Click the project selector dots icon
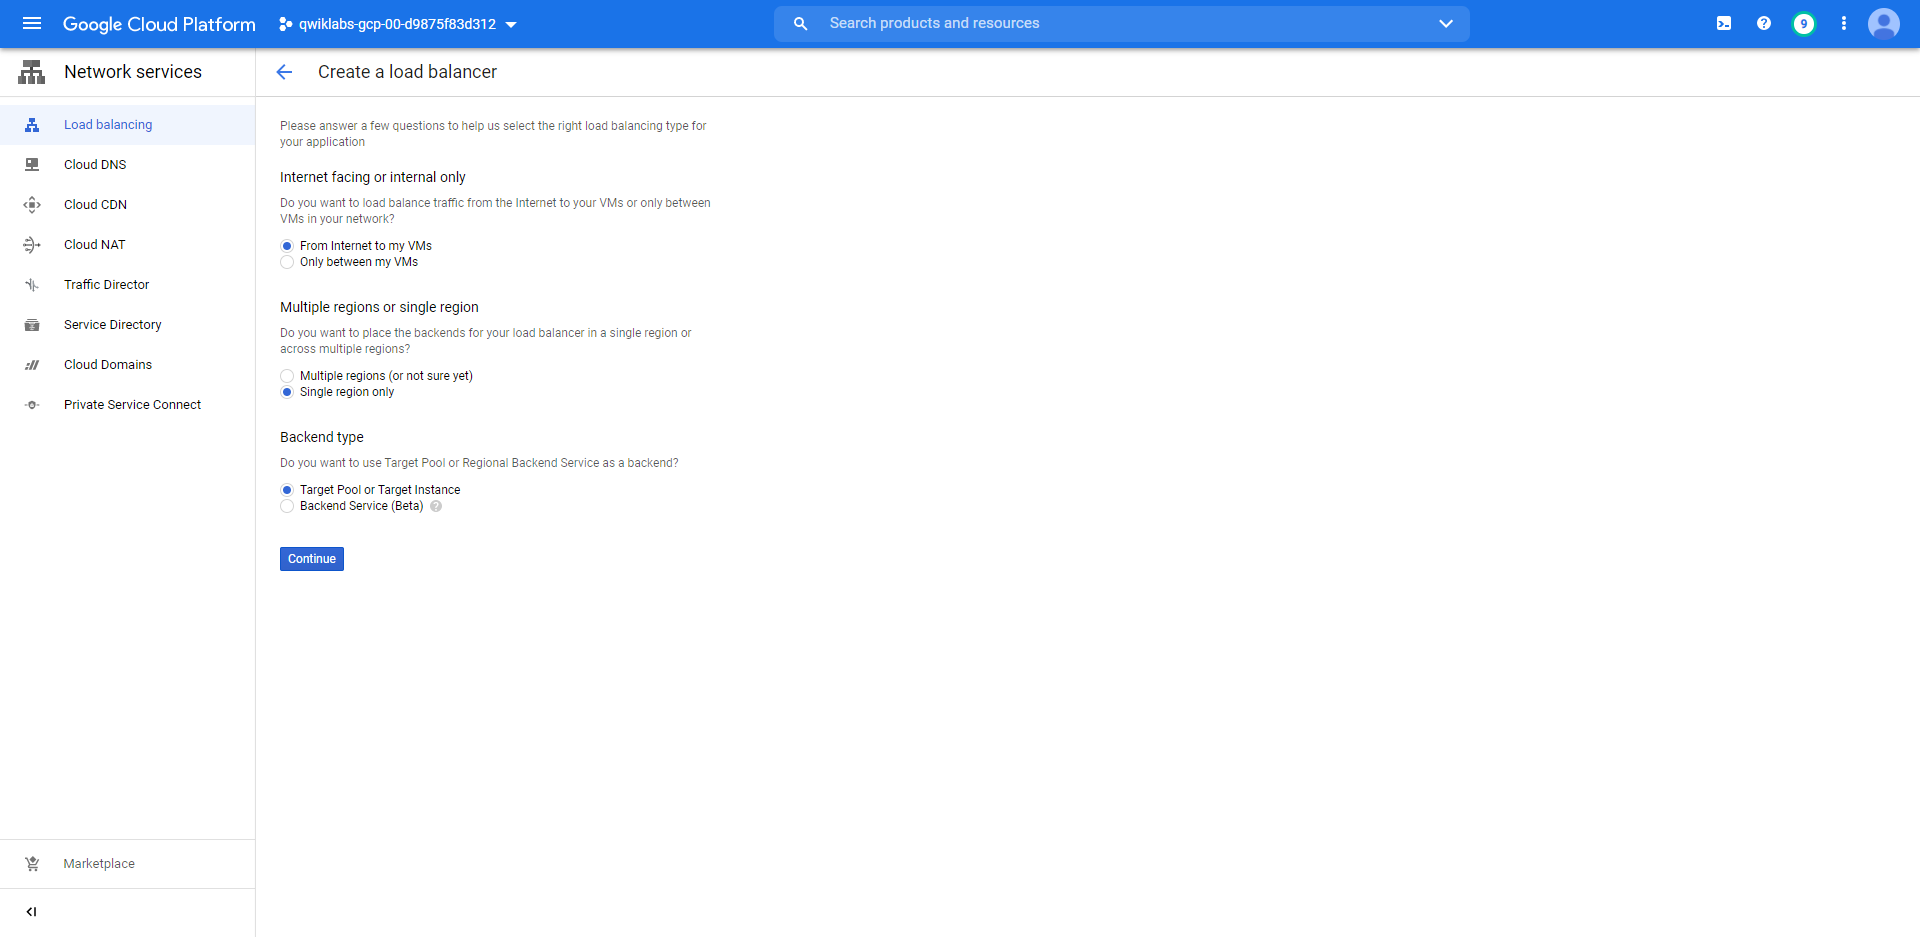 286,24
